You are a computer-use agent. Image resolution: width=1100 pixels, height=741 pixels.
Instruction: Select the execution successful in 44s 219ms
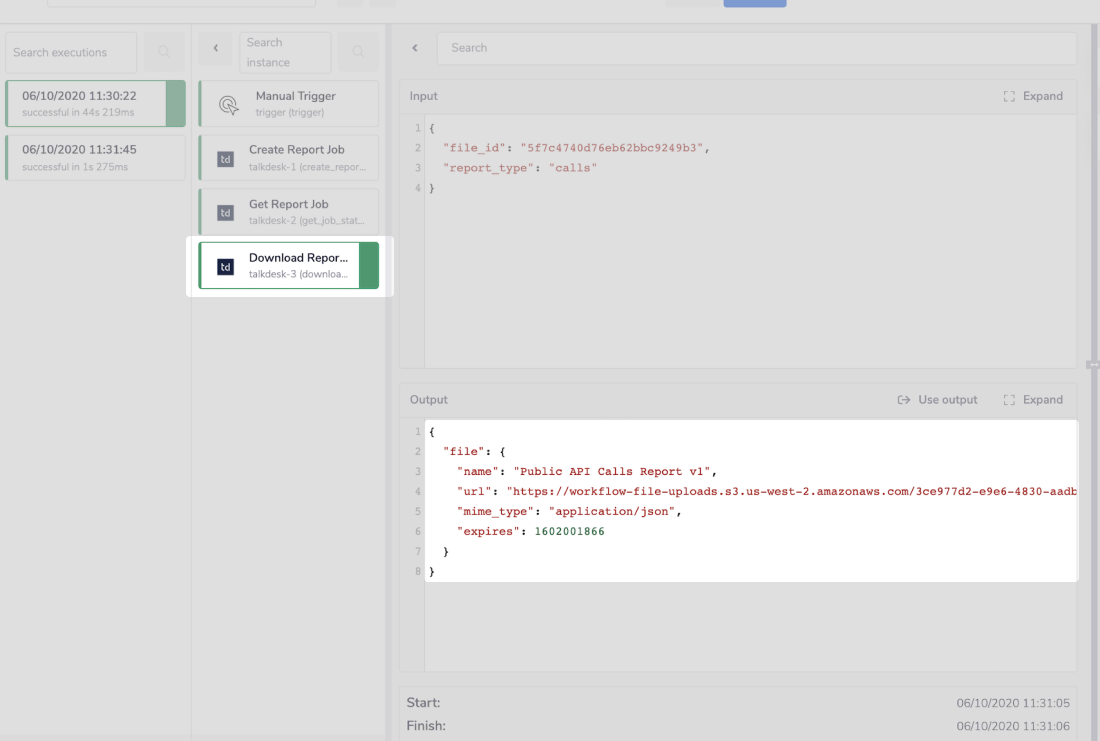click(x=94, y=103)
